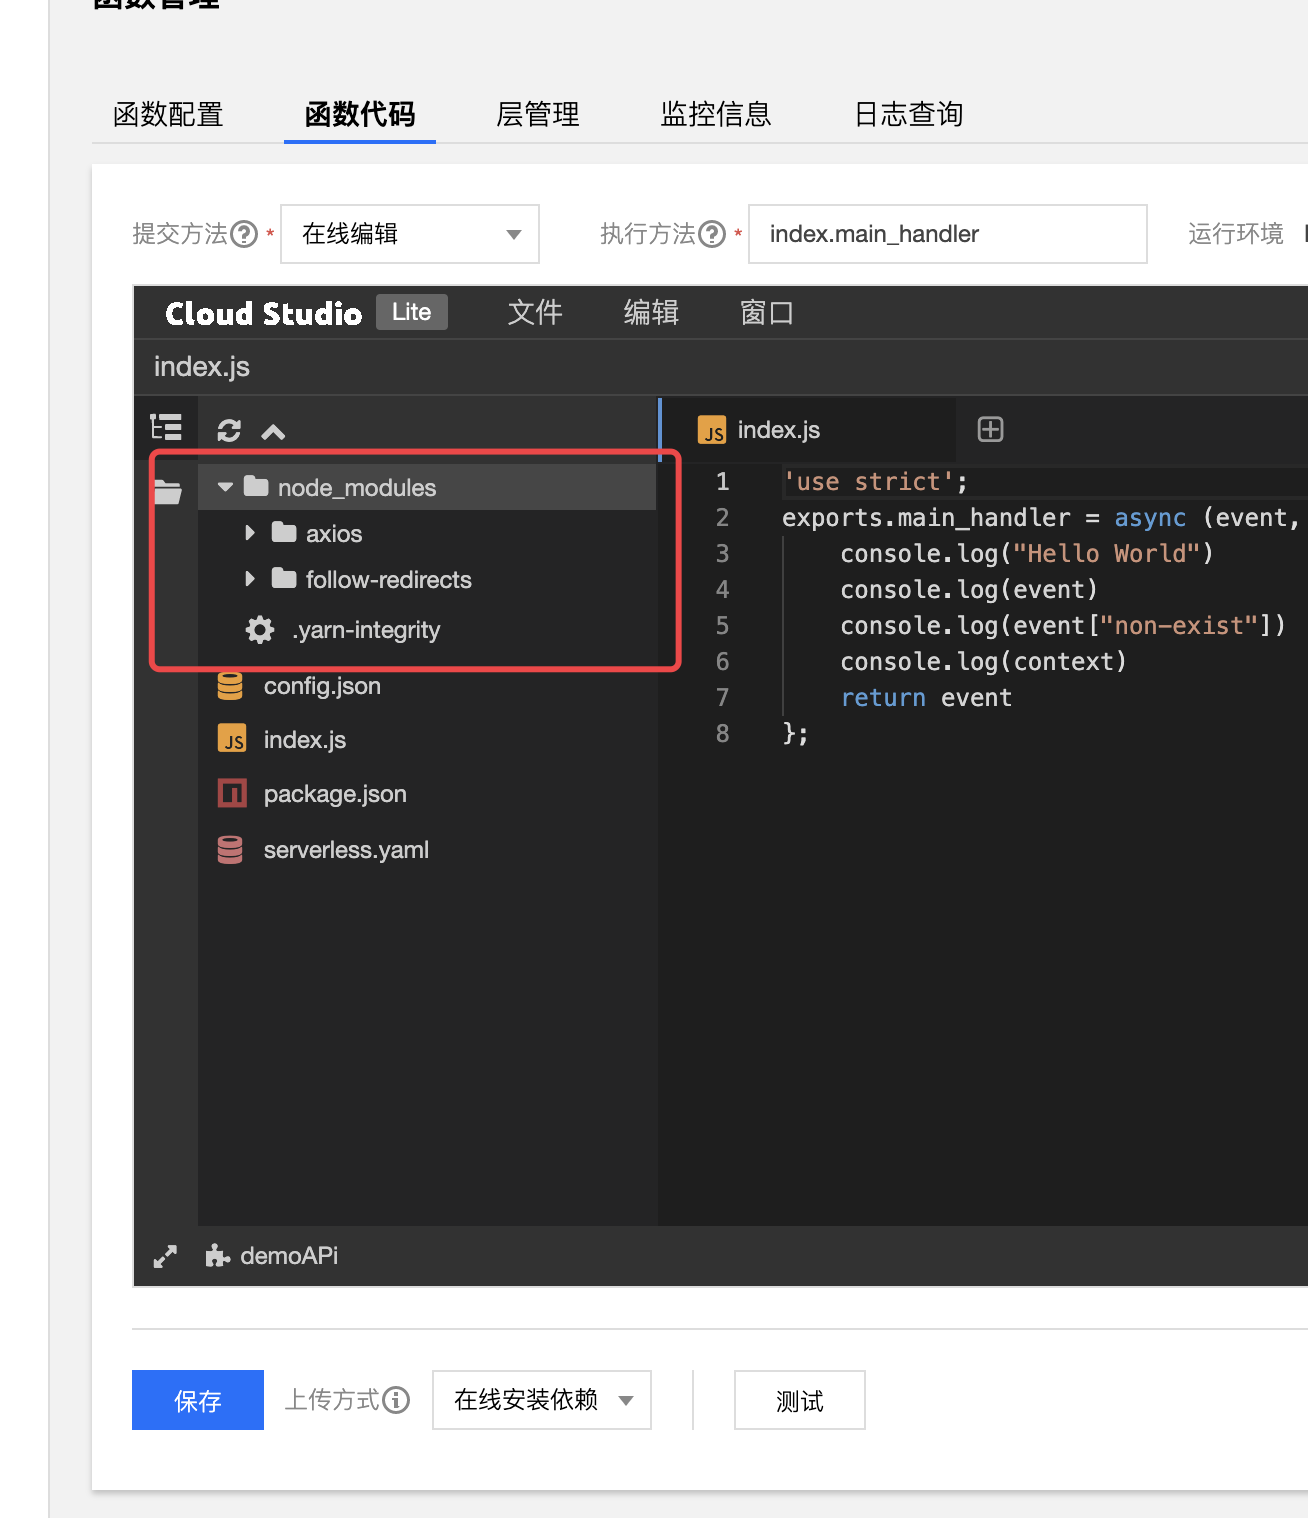
Task: Click the 保存 save button
Action: point(198,1400)
